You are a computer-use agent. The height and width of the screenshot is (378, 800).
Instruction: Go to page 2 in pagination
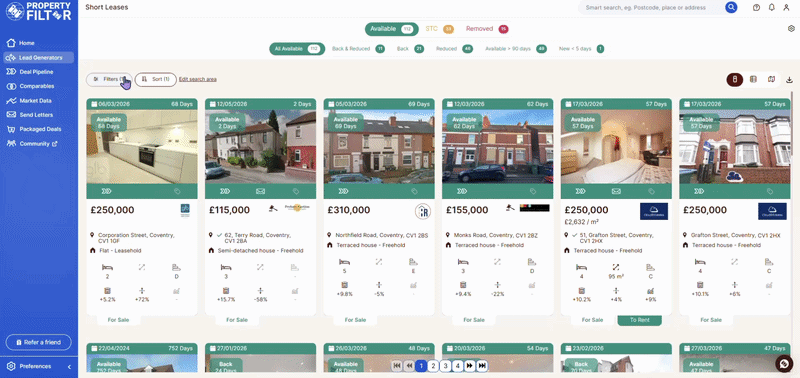(x=433, y=366)
